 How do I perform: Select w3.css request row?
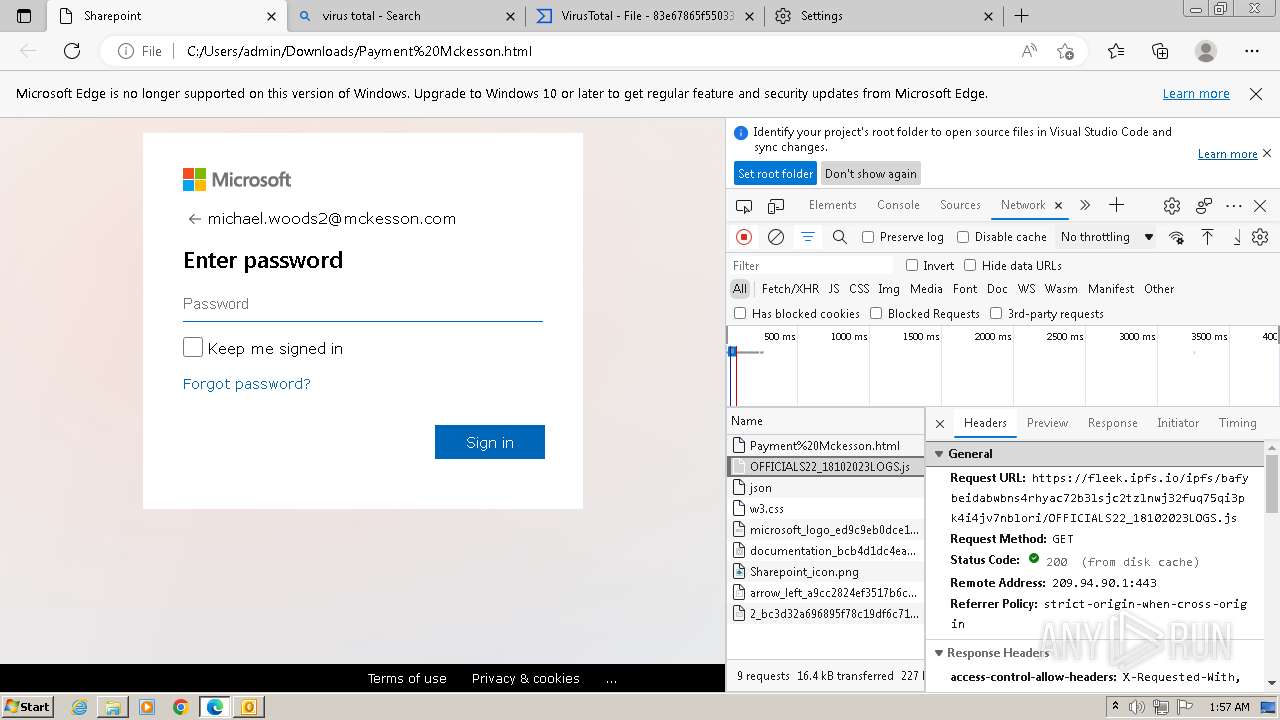(x=826, y=509)
